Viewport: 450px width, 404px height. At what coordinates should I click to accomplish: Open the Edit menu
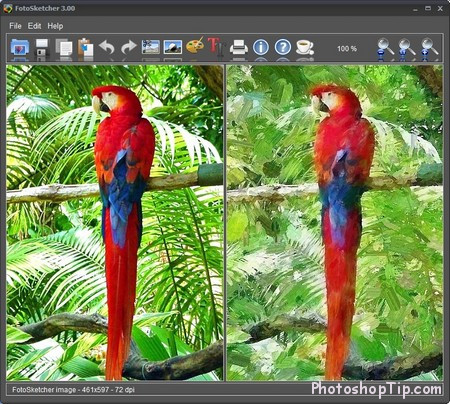(x=34, y=26)
